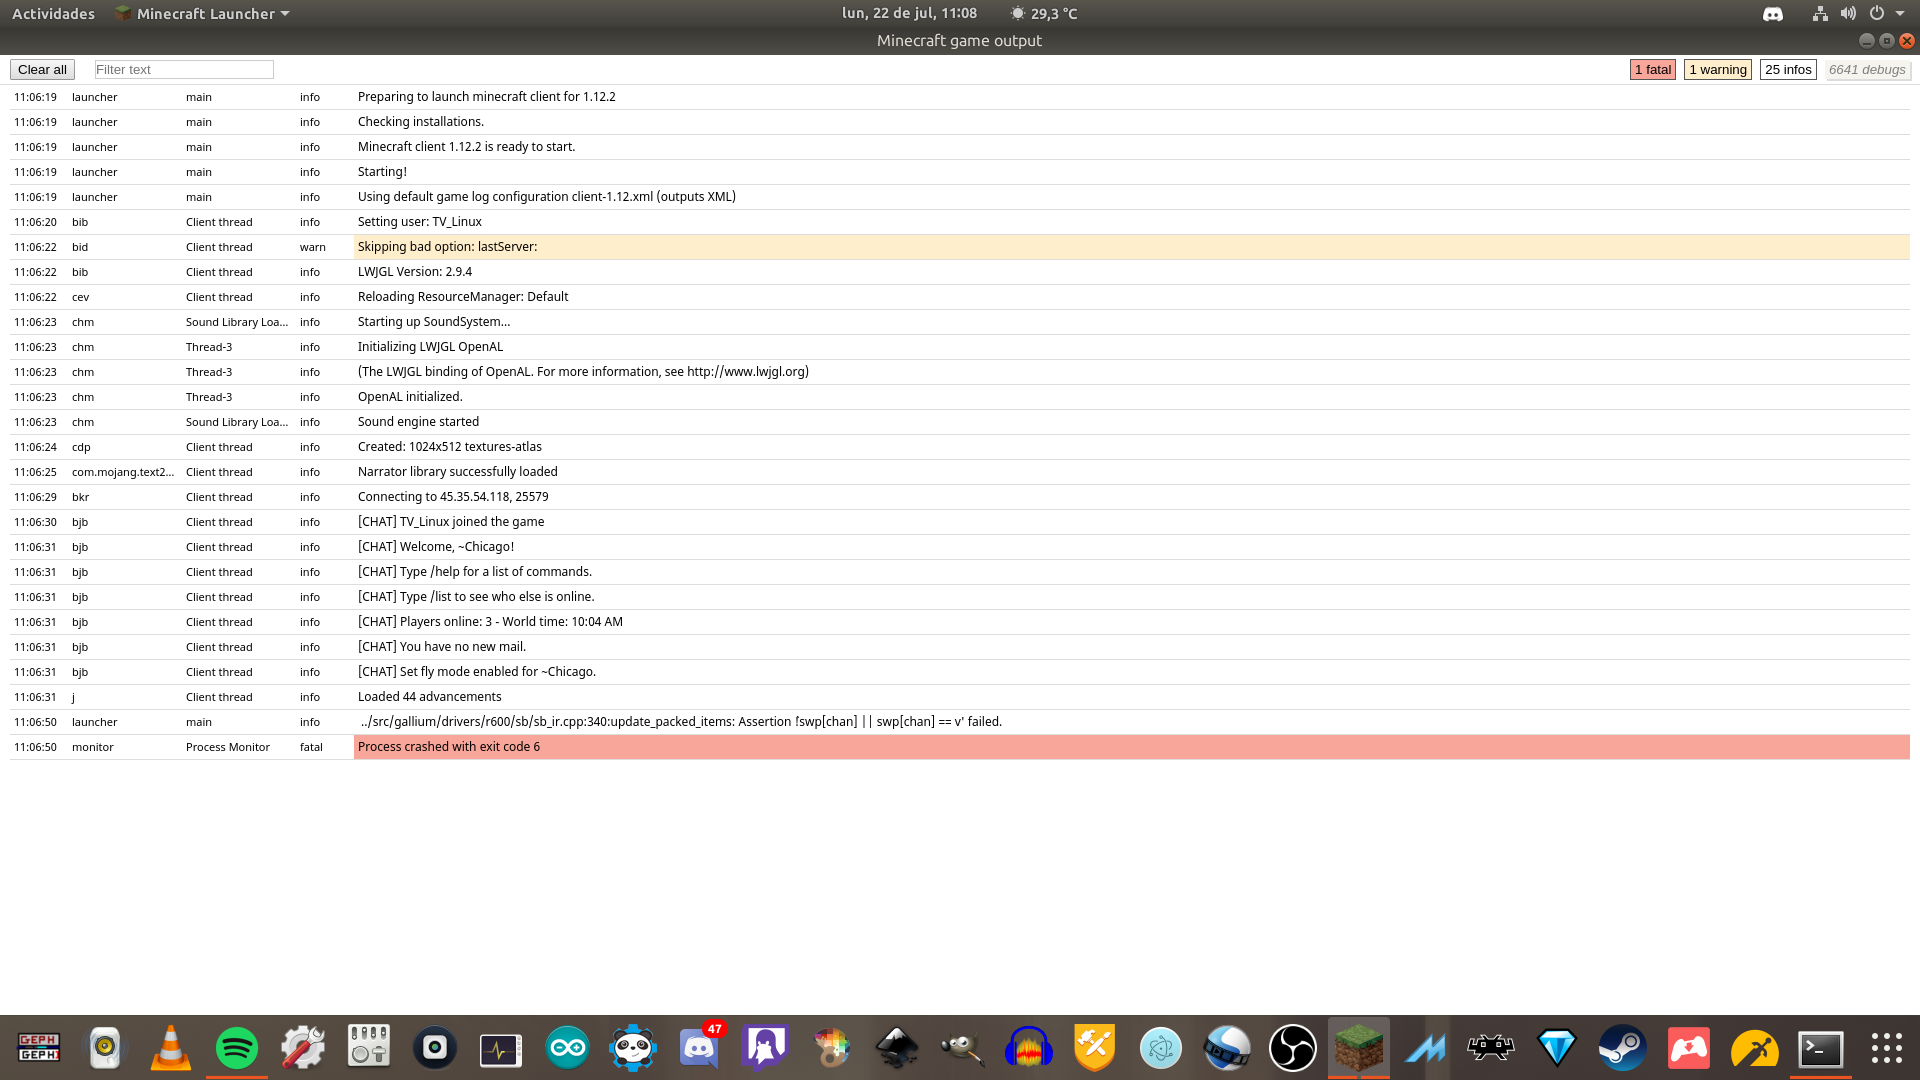Click the Filter text input field
The height and width of the screenshot is (1080, 1920).
pyautogui.click(x=184, y=69)
